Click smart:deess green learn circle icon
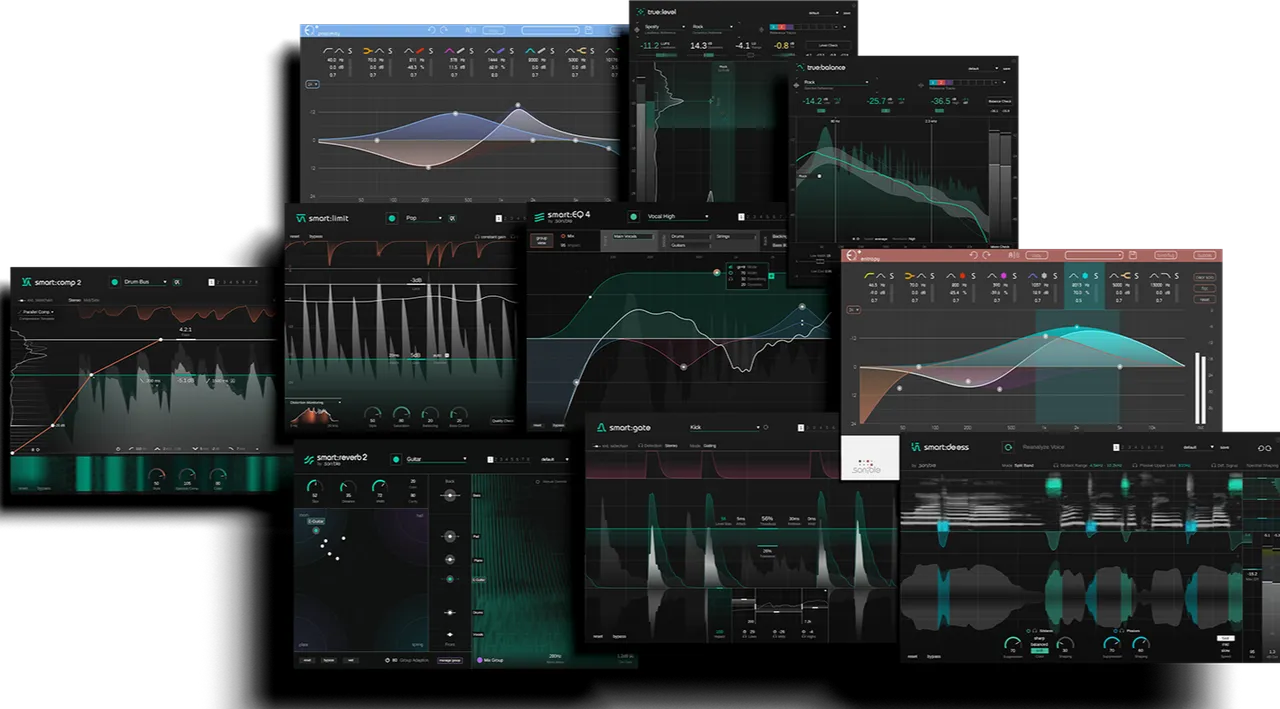The width and height of the screenshot is (1280, 709). click(1007, 448)
